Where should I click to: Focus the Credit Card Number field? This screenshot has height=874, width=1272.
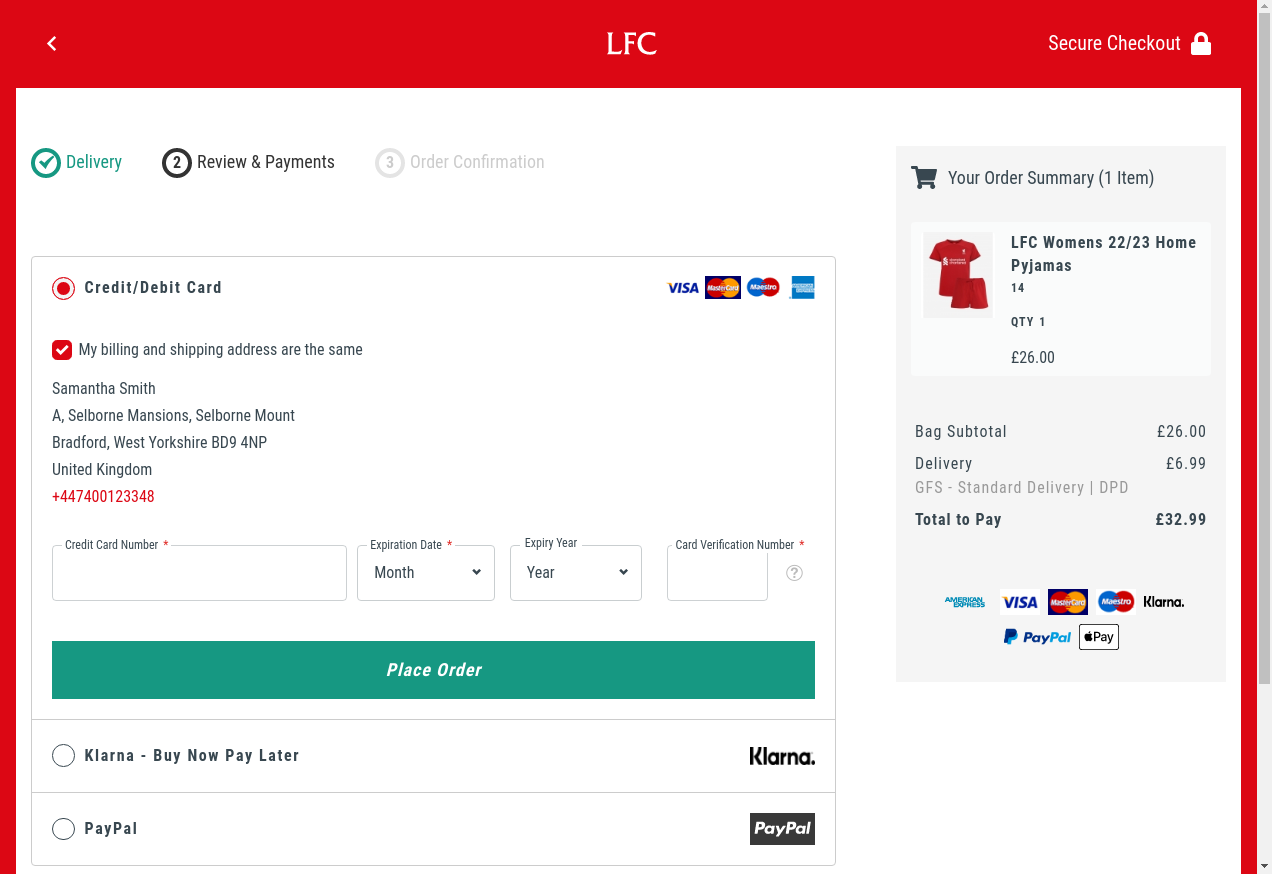199,573
